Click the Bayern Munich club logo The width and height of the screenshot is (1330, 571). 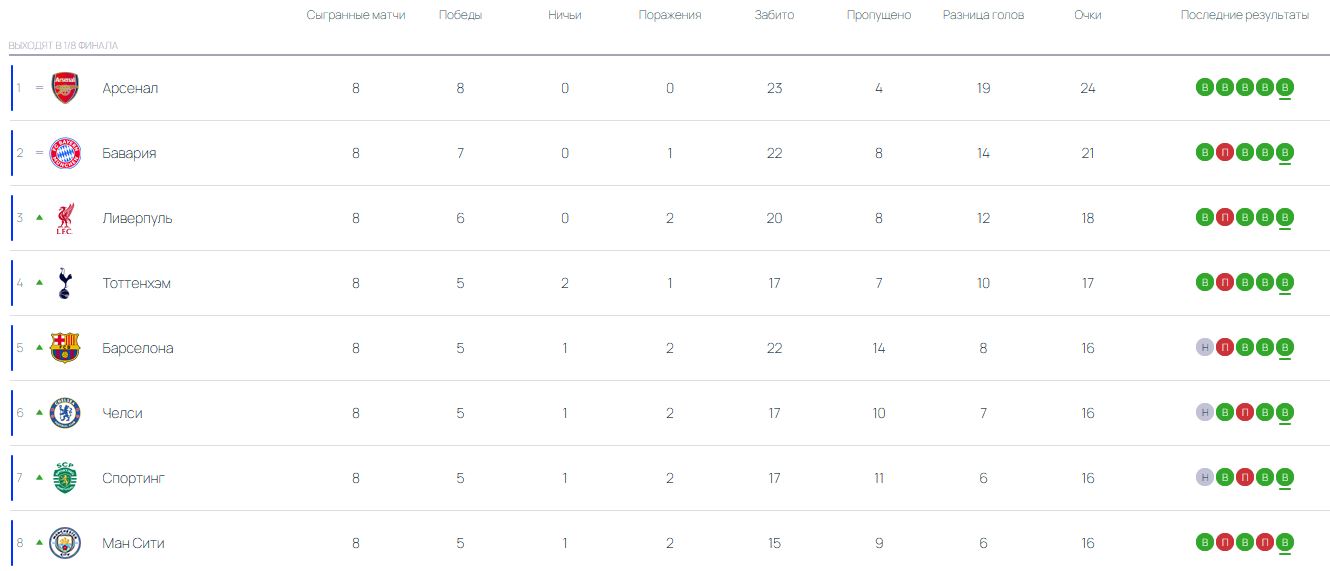[x=65, y=153]
